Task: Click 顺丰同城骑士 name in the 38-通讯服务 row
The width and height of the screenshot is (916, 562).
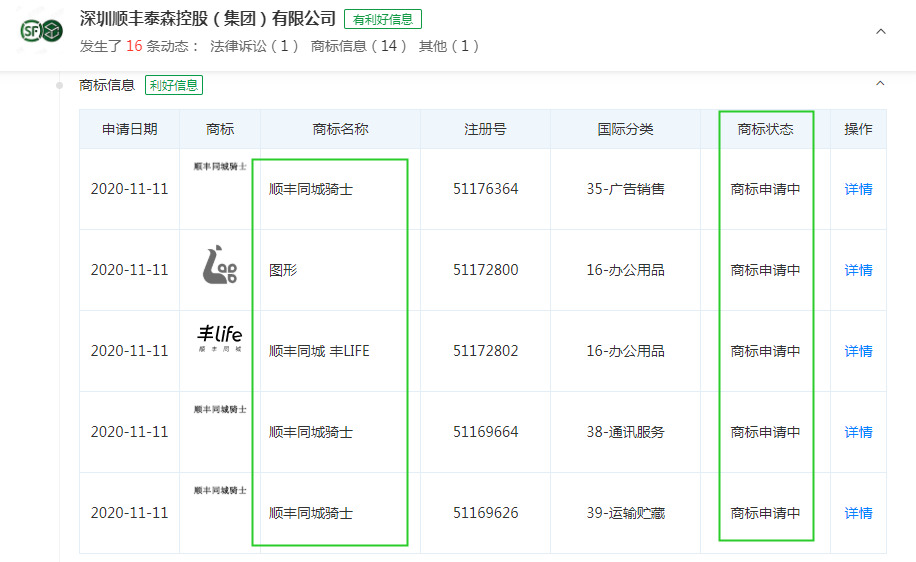Action: point(311,432)
